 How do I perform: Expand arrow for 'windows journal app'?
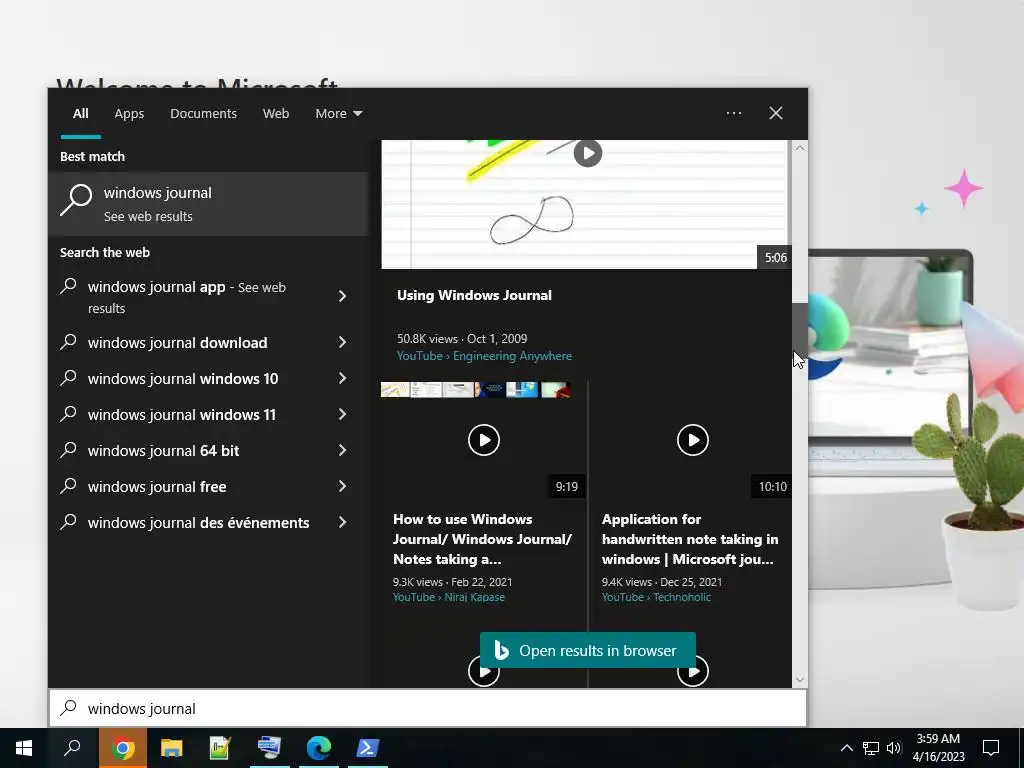(x=342, y=296)
